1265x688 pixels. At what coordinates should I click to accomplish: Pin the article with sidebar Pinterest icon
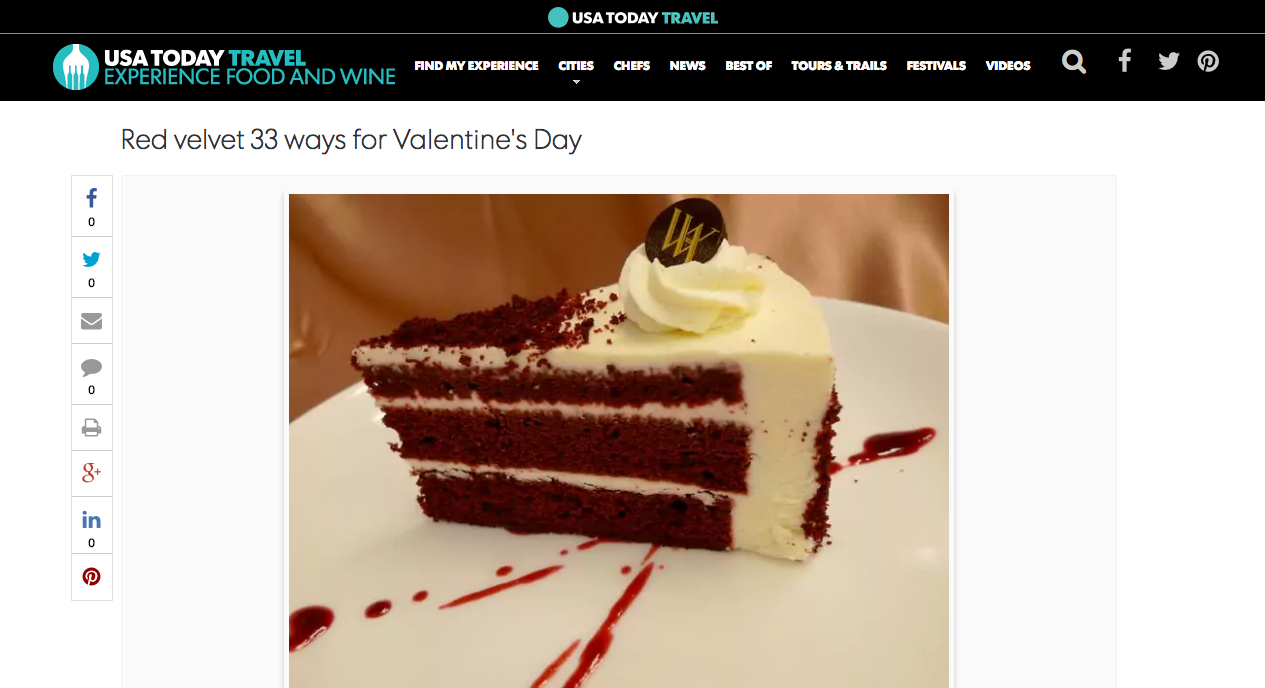tap(92, 577)
